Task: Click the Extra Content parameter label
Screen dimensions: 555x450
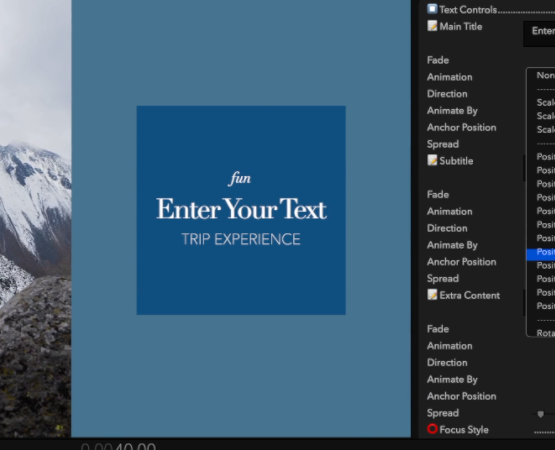Action: pyautogui.click(x=469, y=295)
